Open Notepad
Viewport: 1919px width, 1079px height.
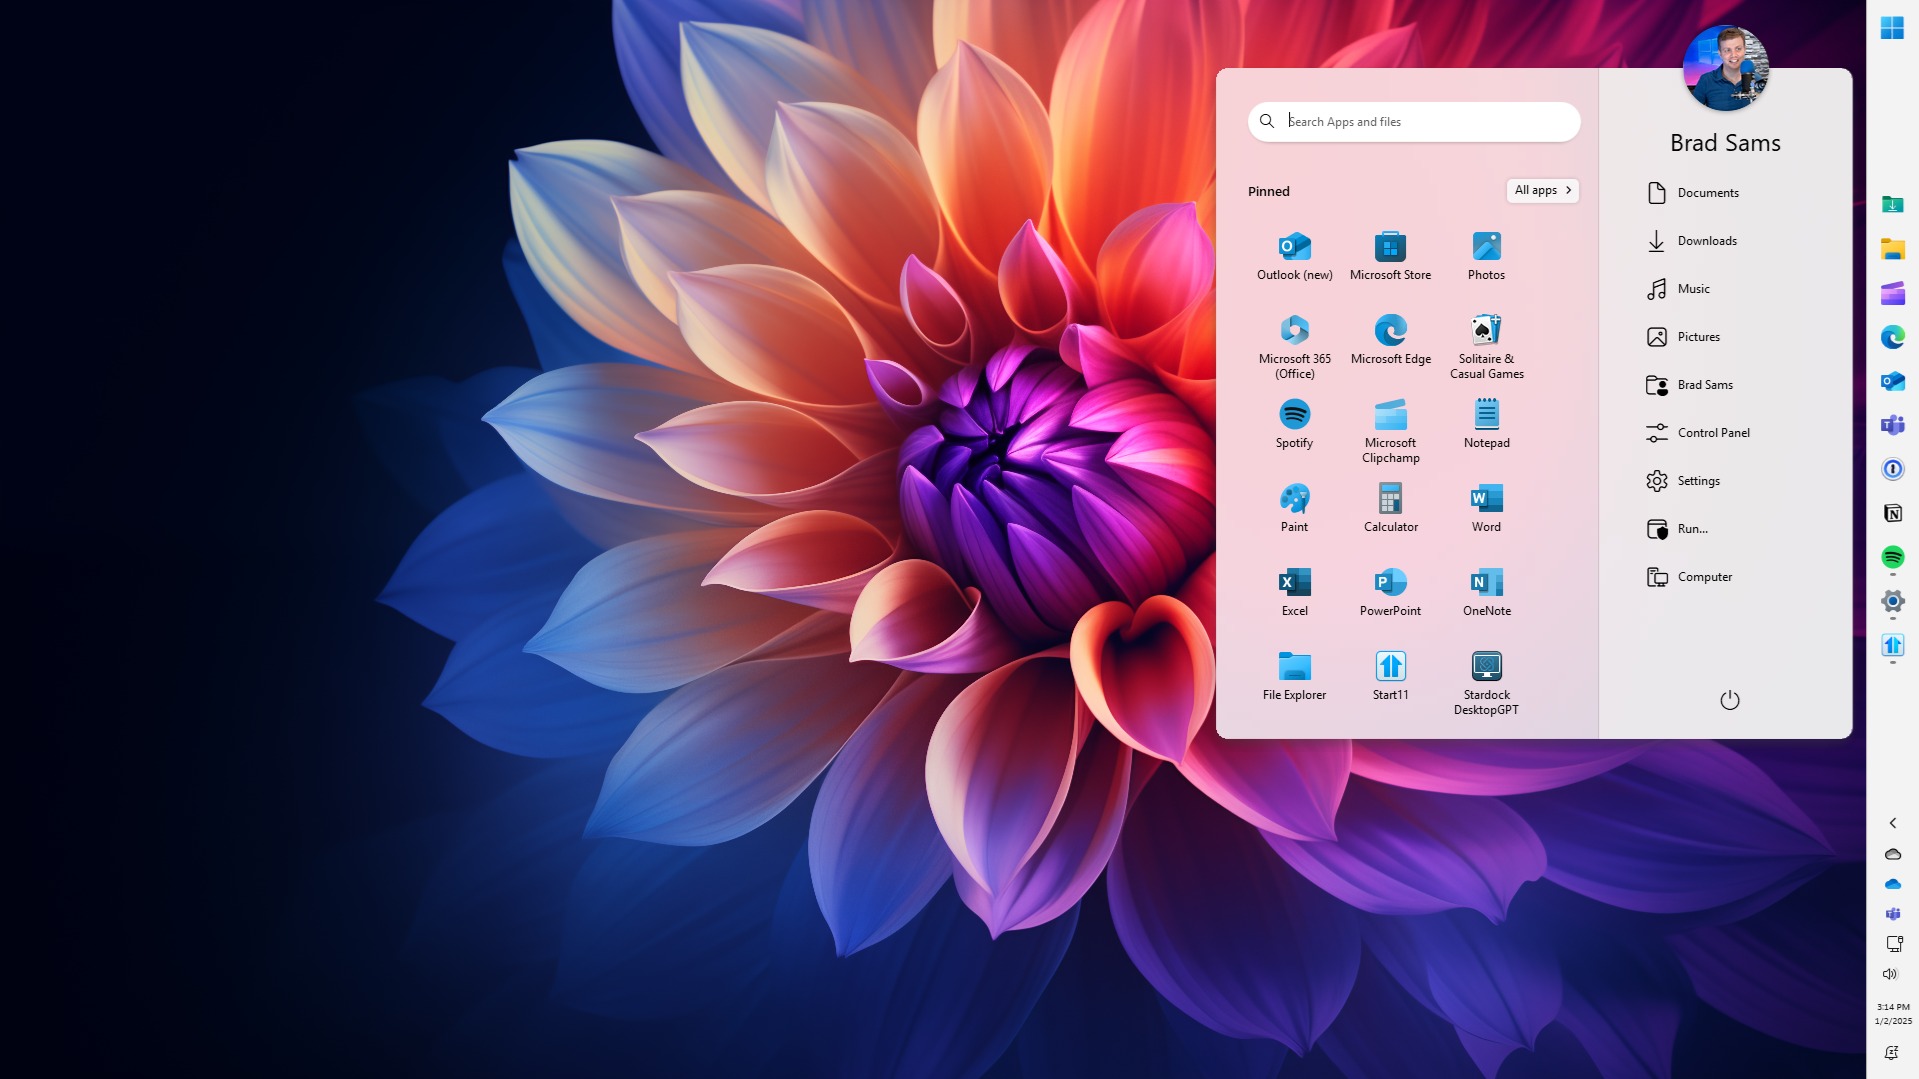pyautogui.click(x=1486, y=425)
